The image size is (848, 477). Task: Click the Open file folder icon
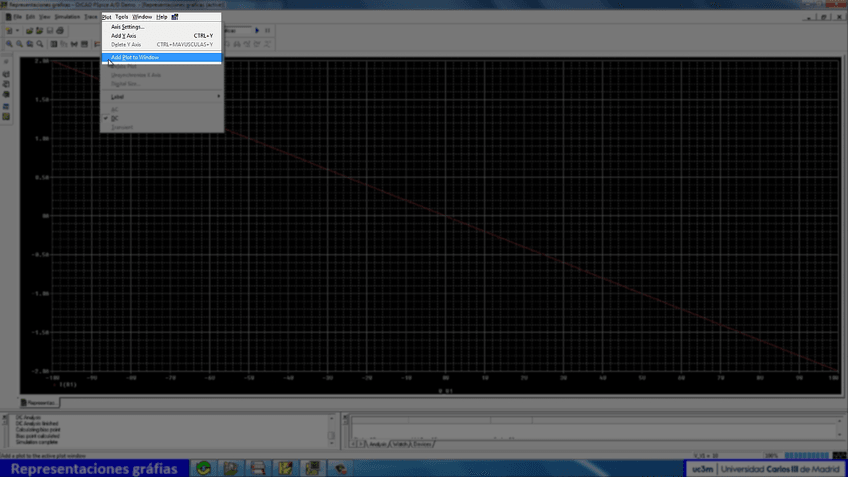point(30,31)
